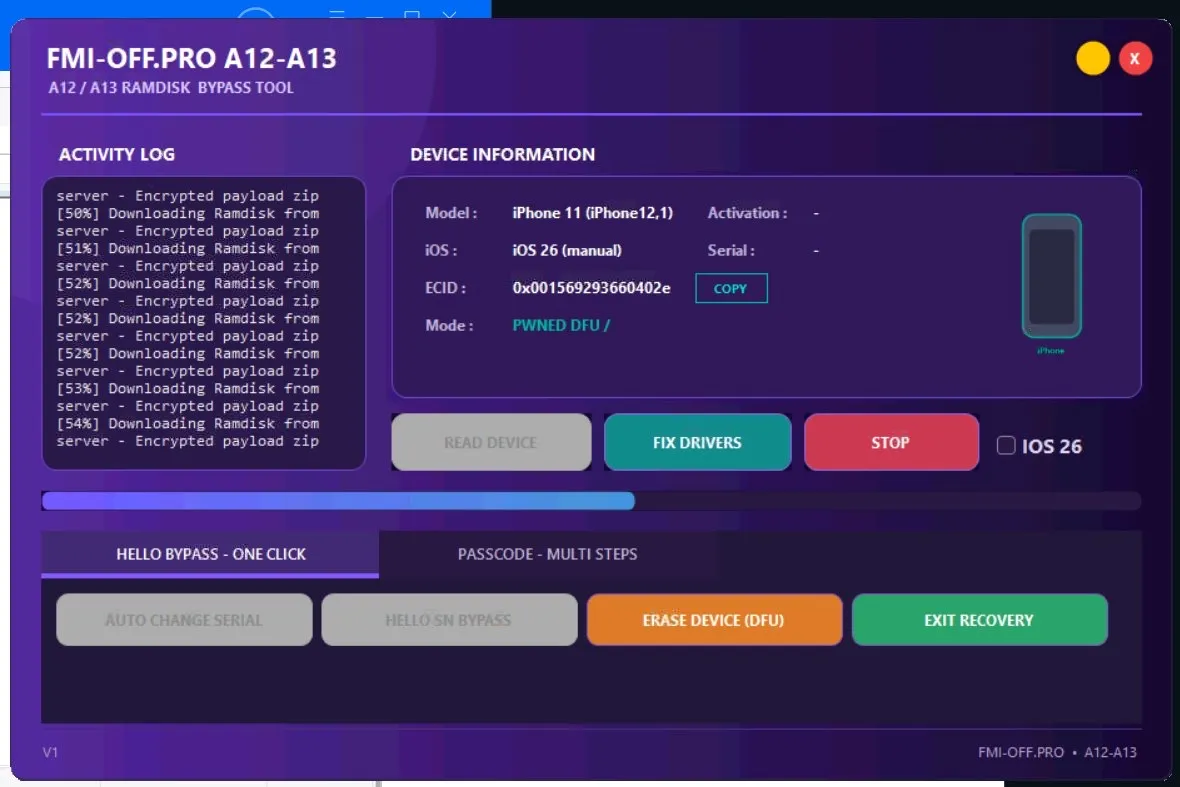Click the [54%] Downloading Ramdisk log line

point(187,424)
